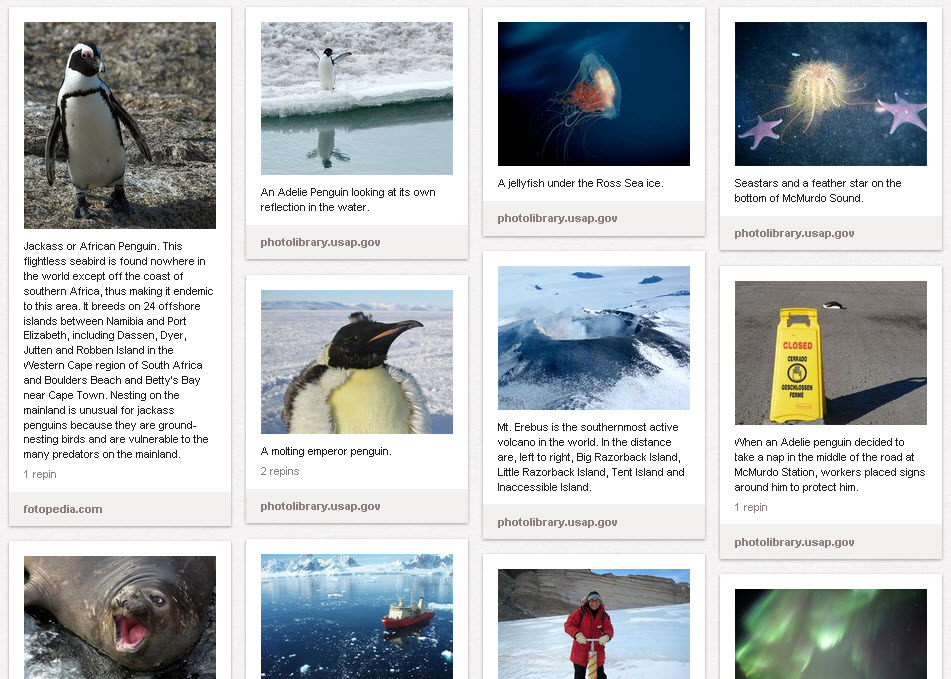Follow photolibrary.usap.gov link under Adelie reflection pin
The width and height of the screenshot is (951, 679).
coord(320,242)
